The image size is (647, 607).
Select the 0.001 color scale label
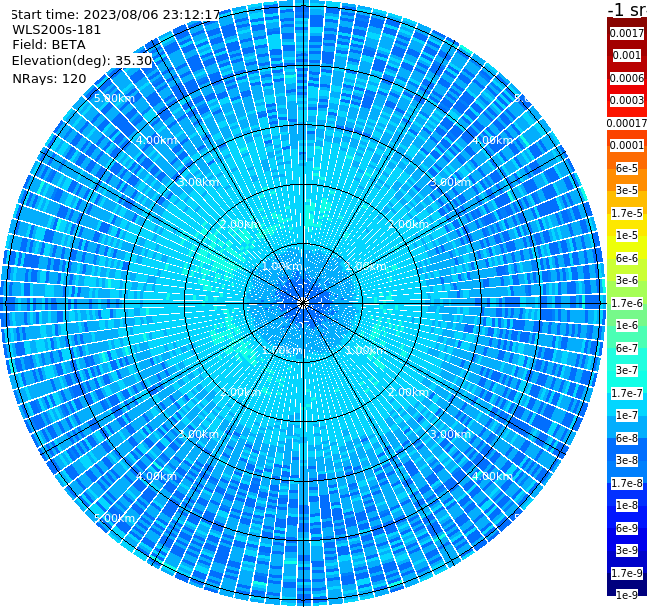(x=627, y=56)
